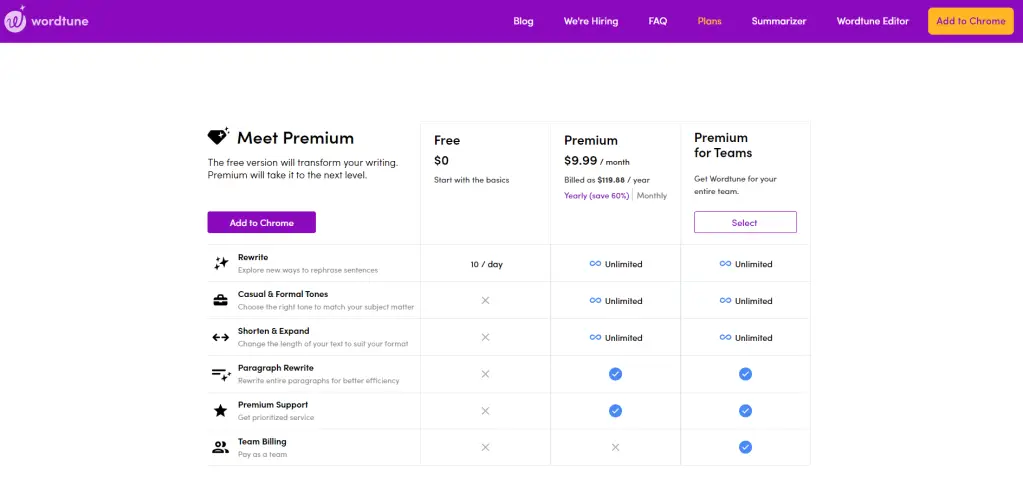The width and height of the screenshot is (1023, 503).
Task: Click Free X mark for Shorten & Expand
Action: (x=485, y=337)
